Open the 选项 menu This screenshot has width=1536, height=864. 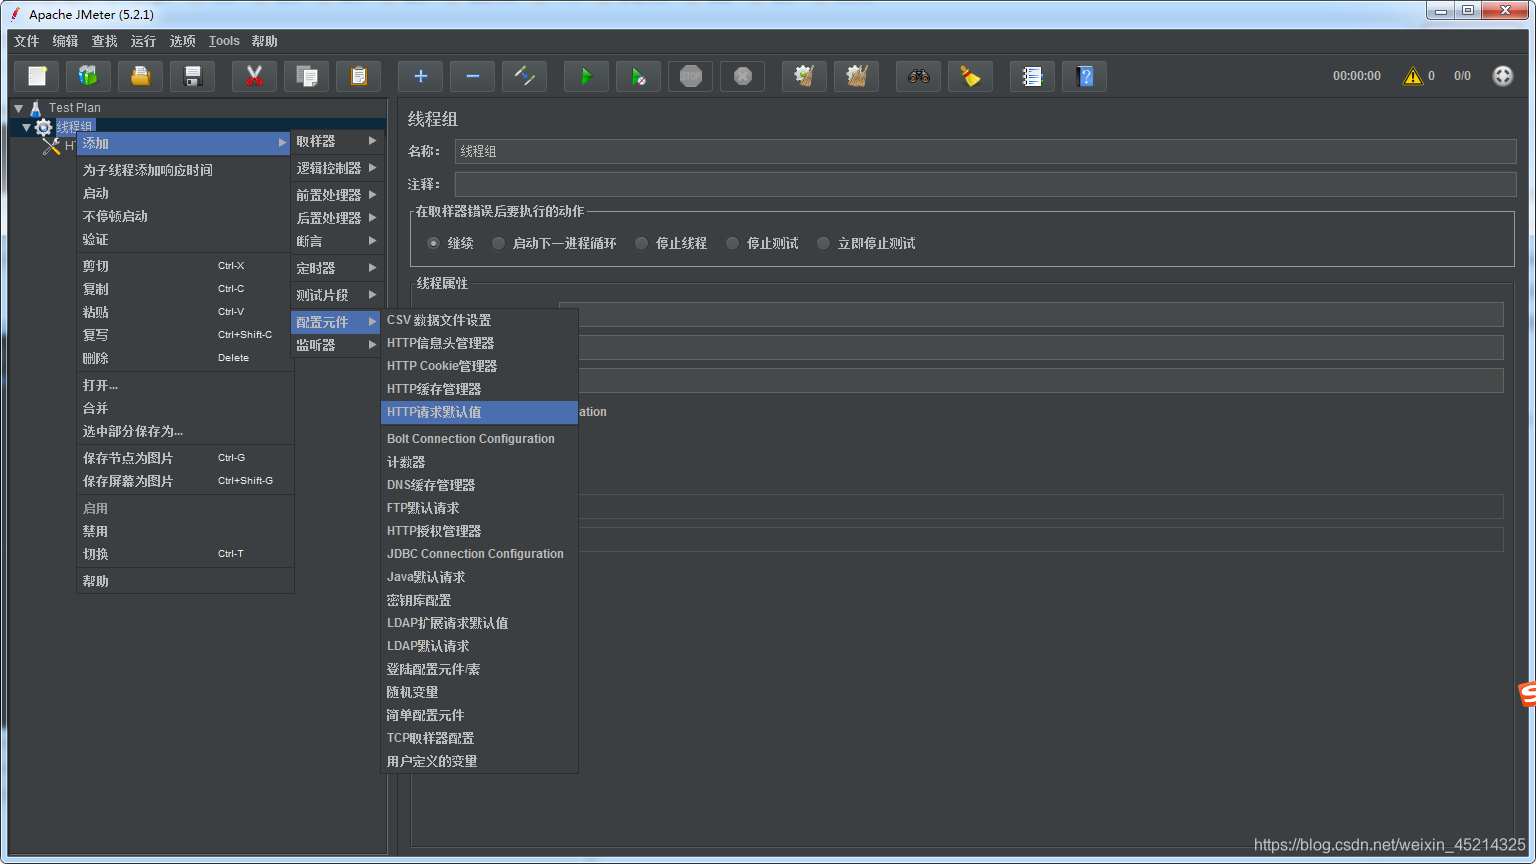click(x=182, y=41)
